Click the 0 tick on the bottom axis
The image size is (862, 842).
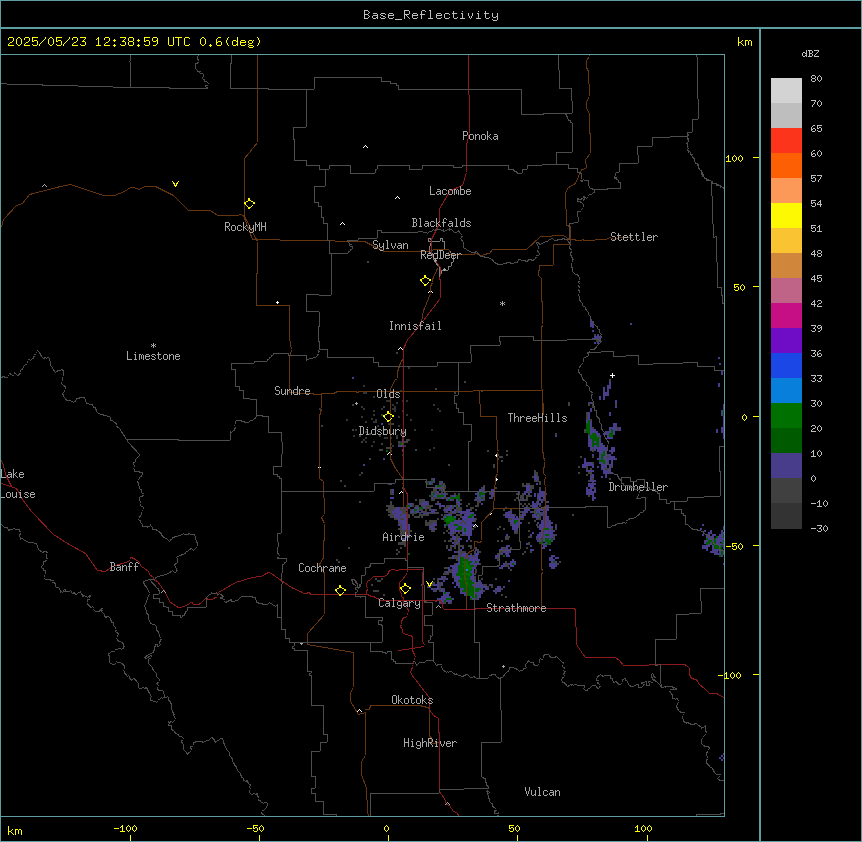(386, 828)
